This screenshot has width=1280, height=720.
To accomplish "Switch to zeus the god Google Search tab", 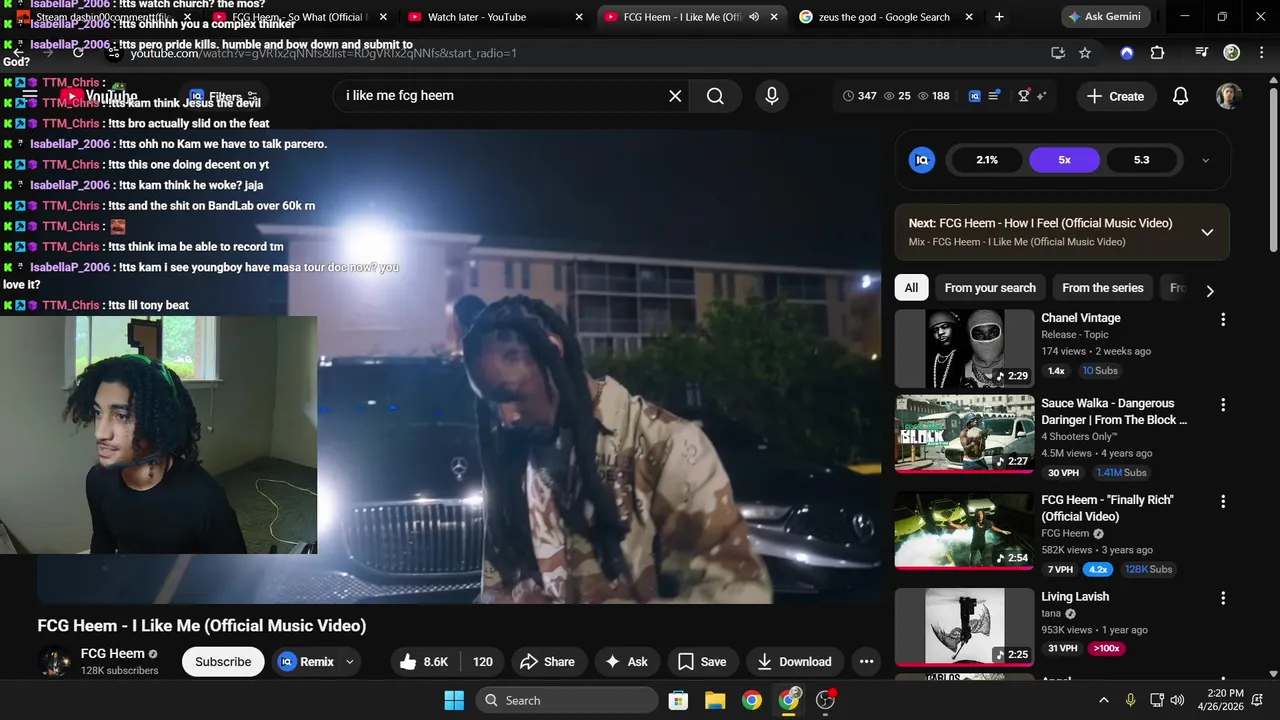I will 884,17.
